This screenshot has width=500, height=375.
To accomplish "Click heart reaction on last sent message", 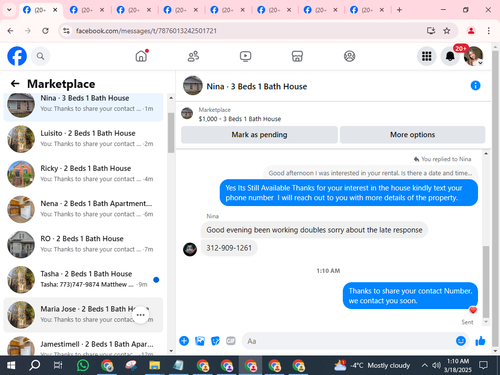I will [x=473, y=310].
